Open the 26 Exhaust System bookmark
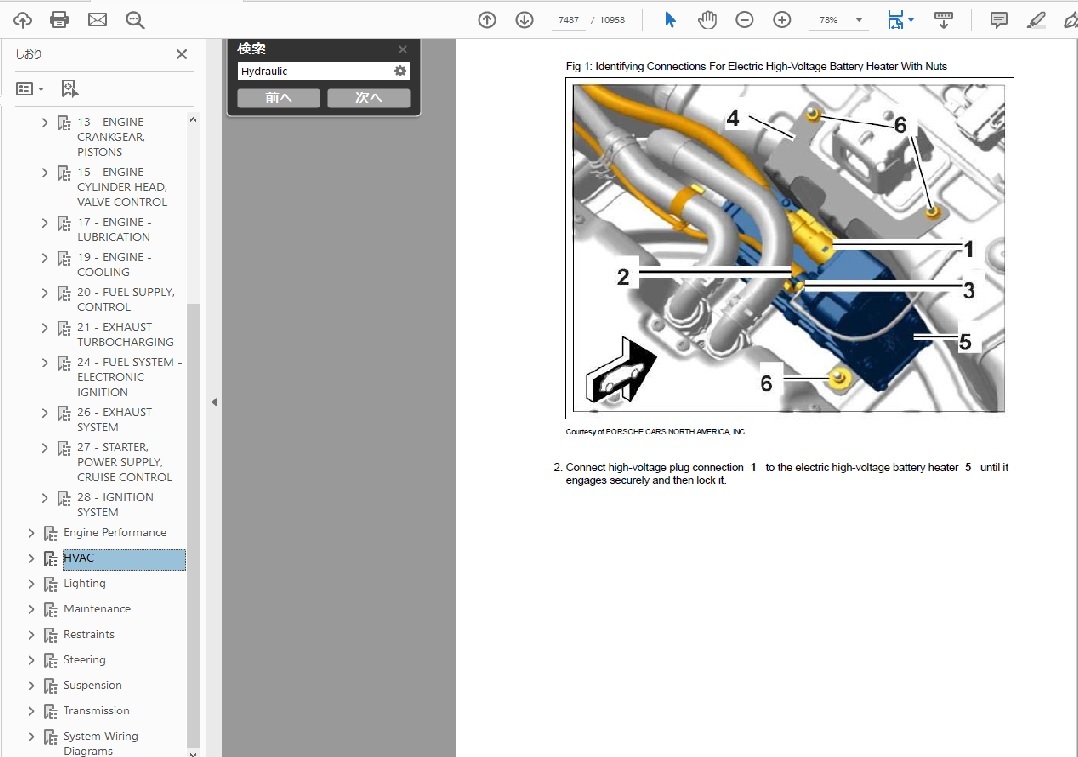This screenshot has height=757, width=1078. click(114, 419)
